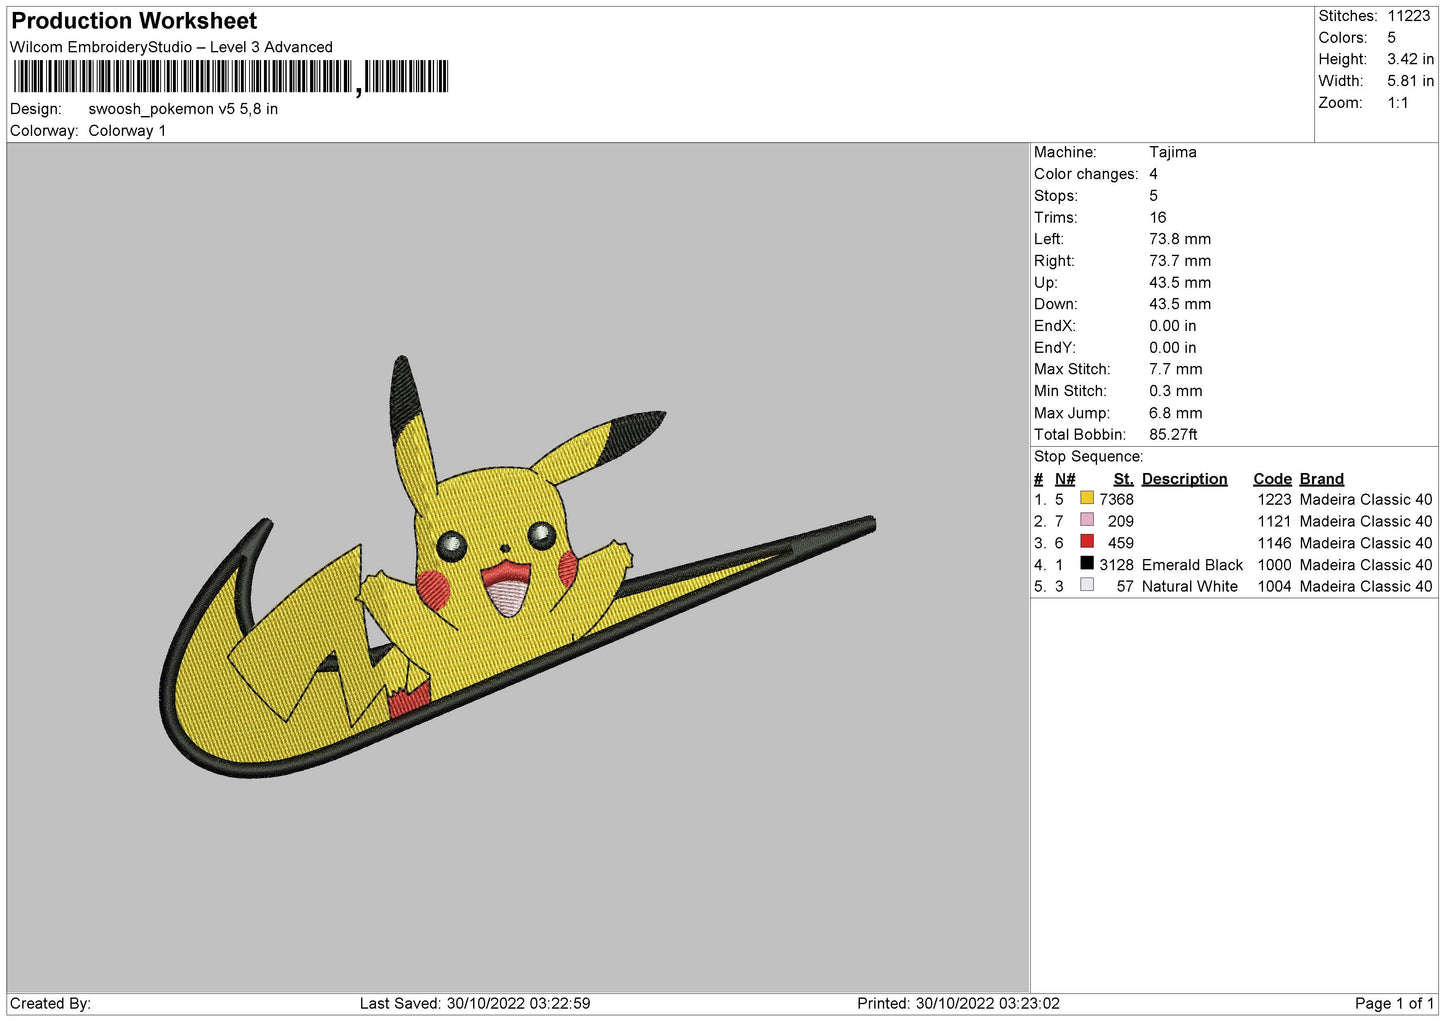Viewport: 1445px width, 1021px height.
Task: Select the Natural White color swatch
Action: (x=1086, y=585)
